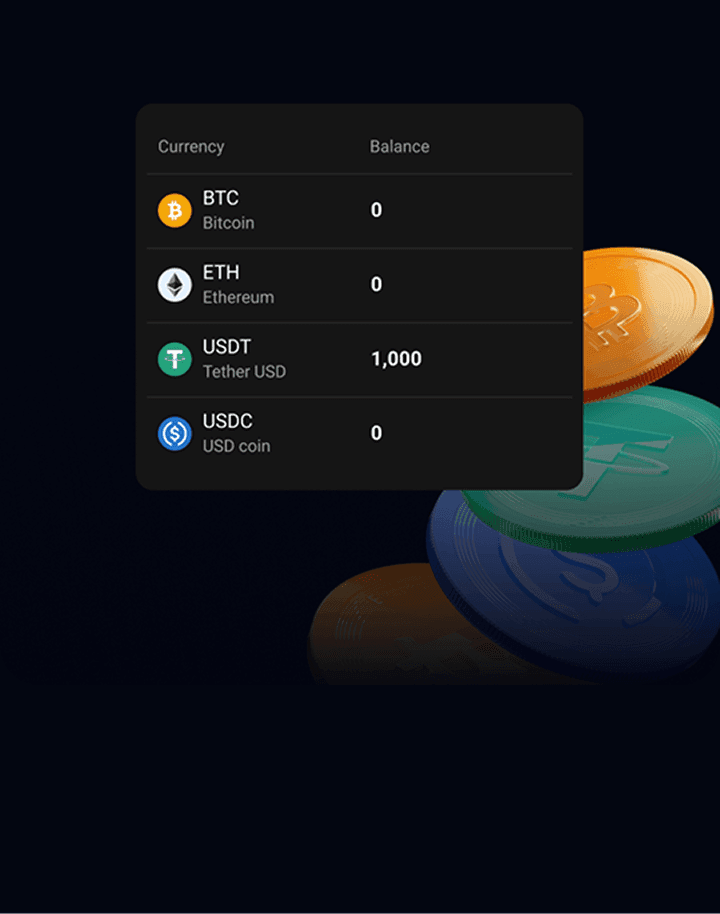Select the 1,000 USDT balance value
720x914 pixels.
[396, 359]
